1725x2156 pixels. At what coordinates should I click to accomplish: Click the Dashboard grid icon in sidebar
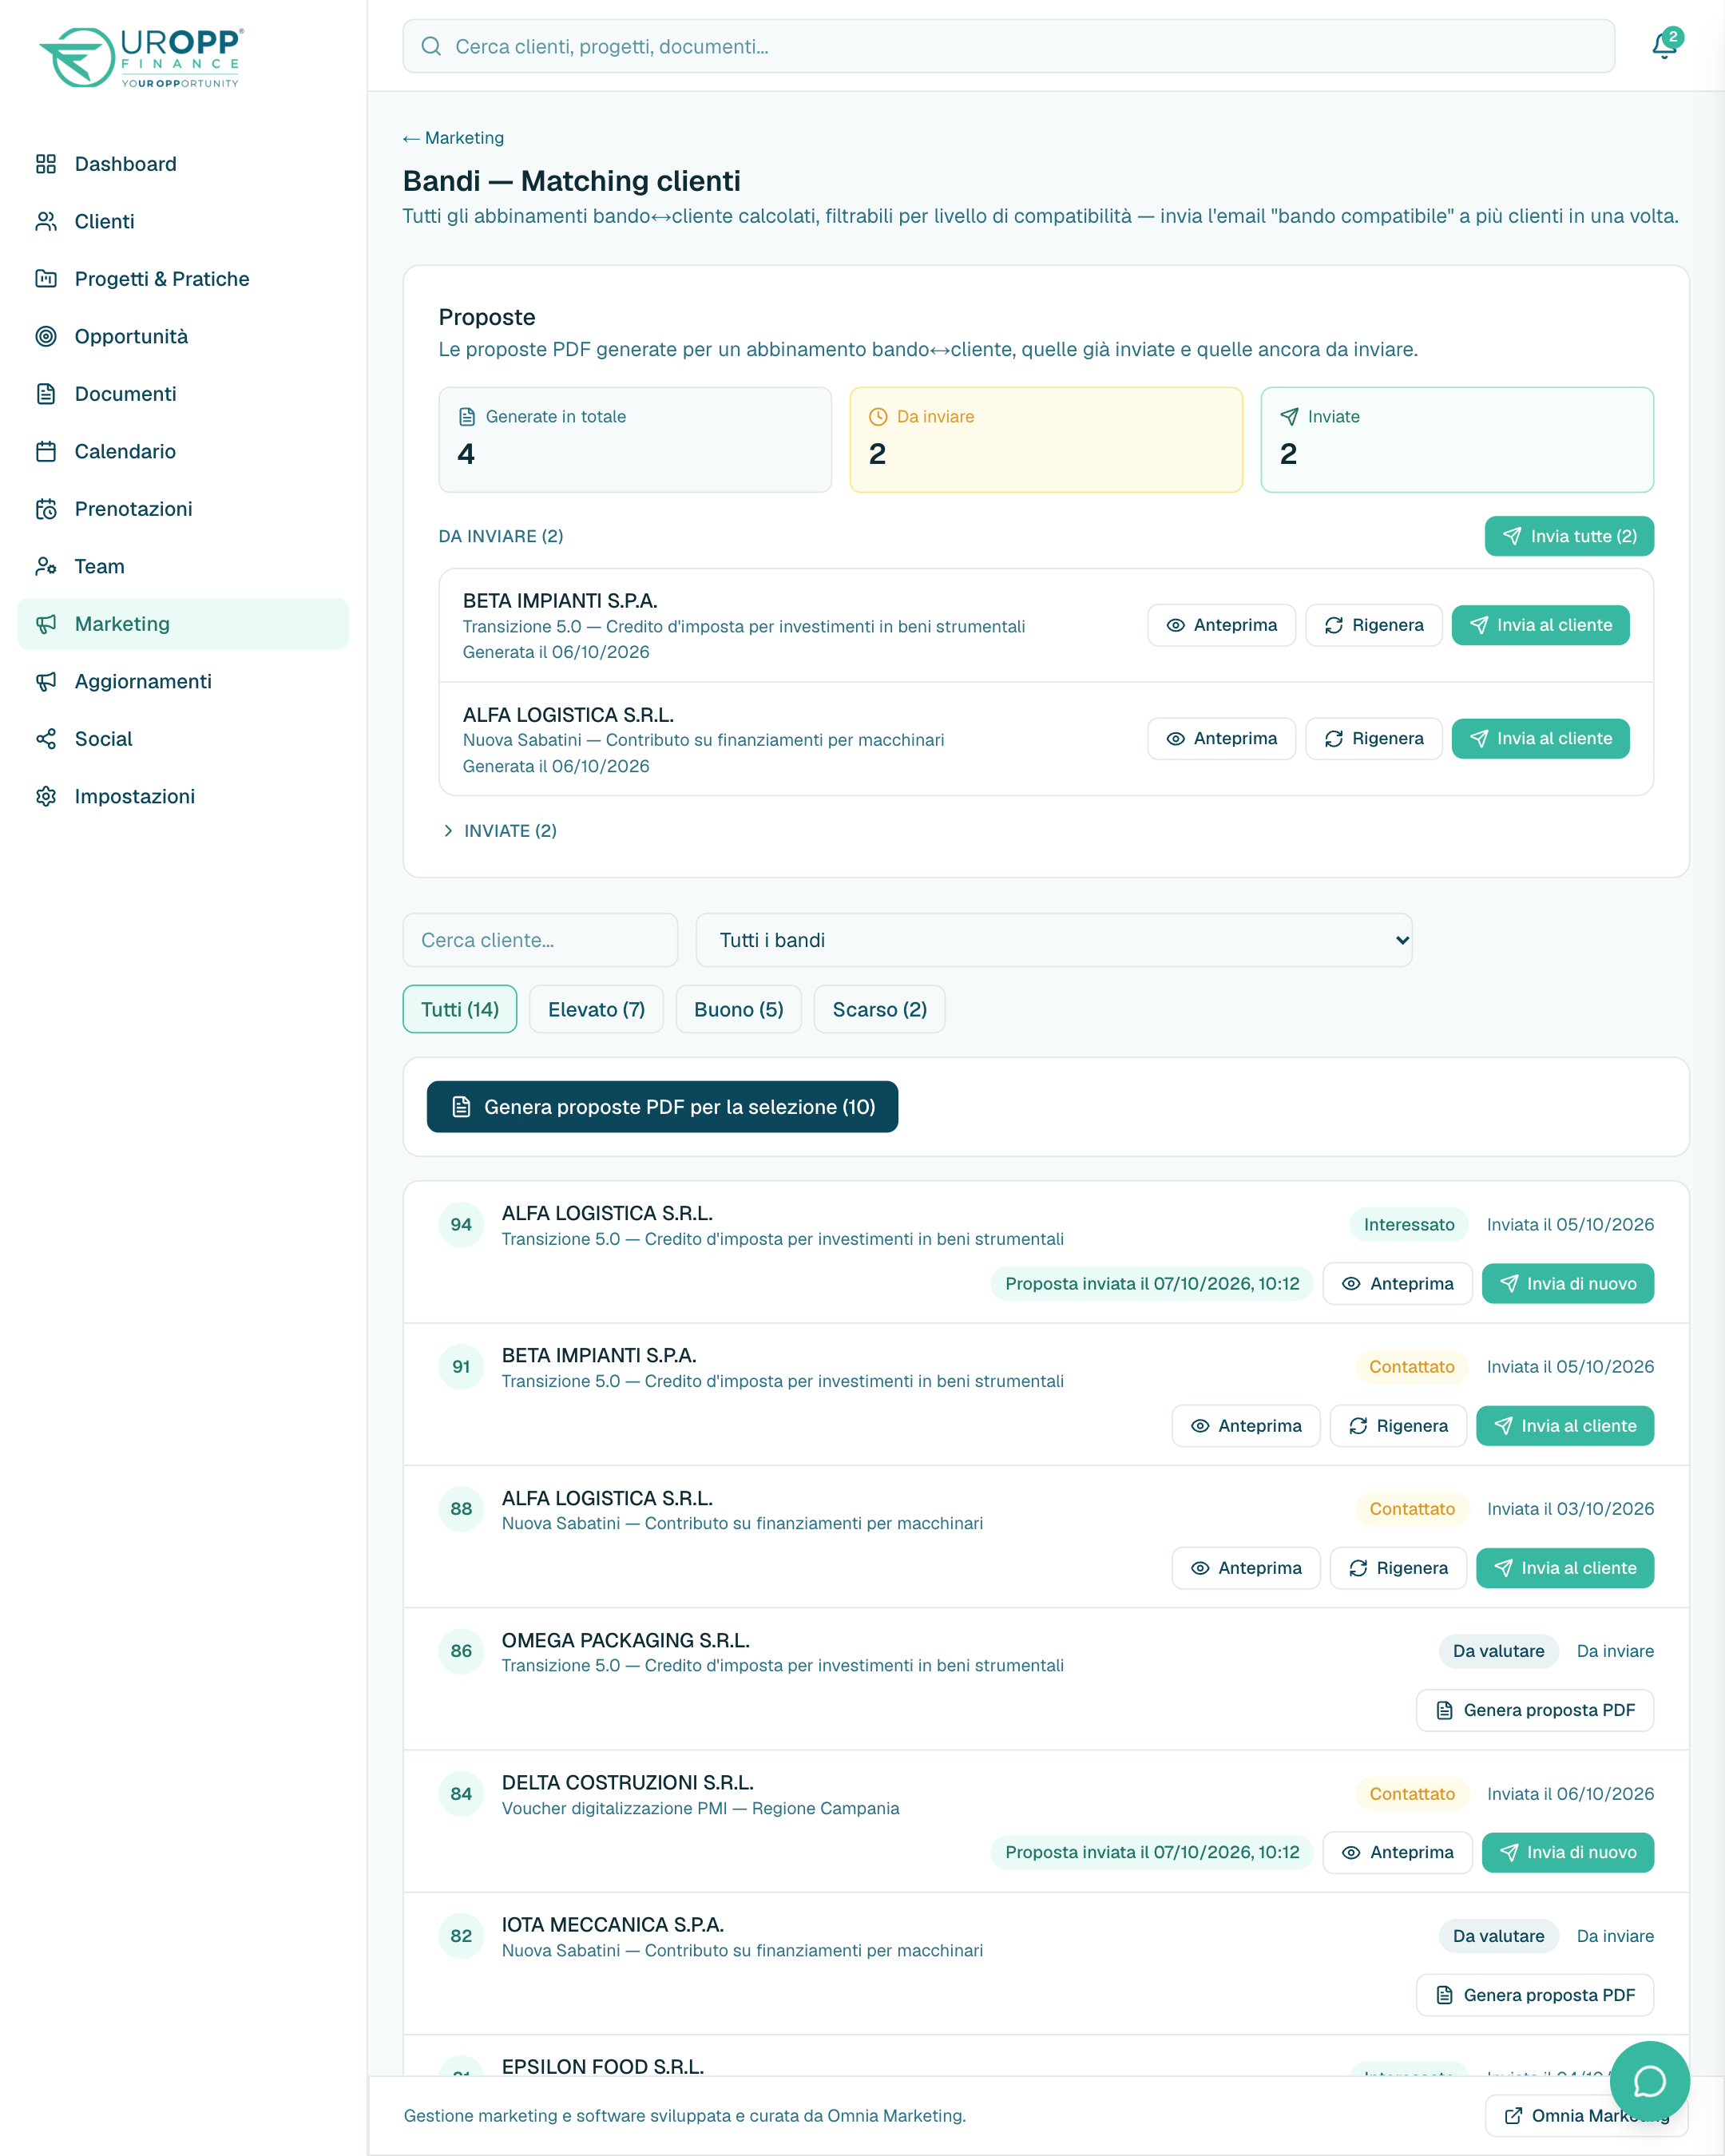click(46, 164)
